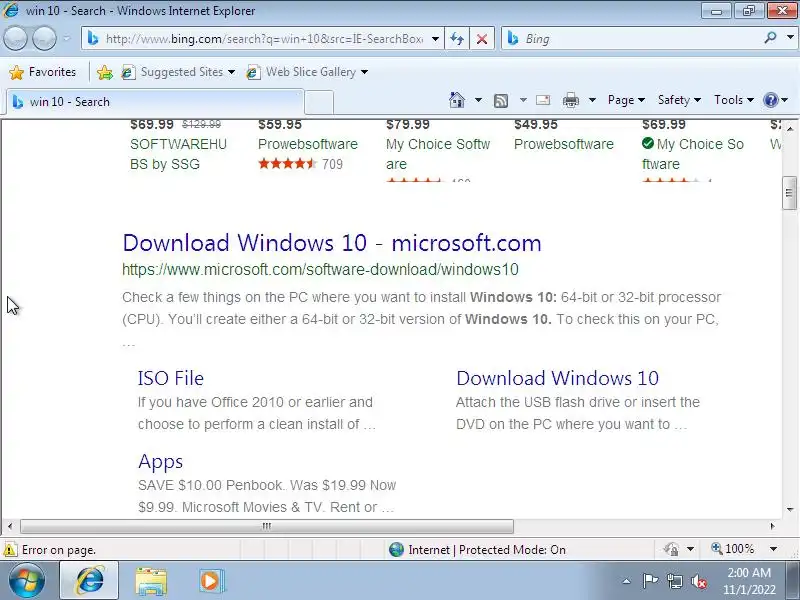
Task: Click the microsoft.com software-download URL text
Action: point(320,269)
